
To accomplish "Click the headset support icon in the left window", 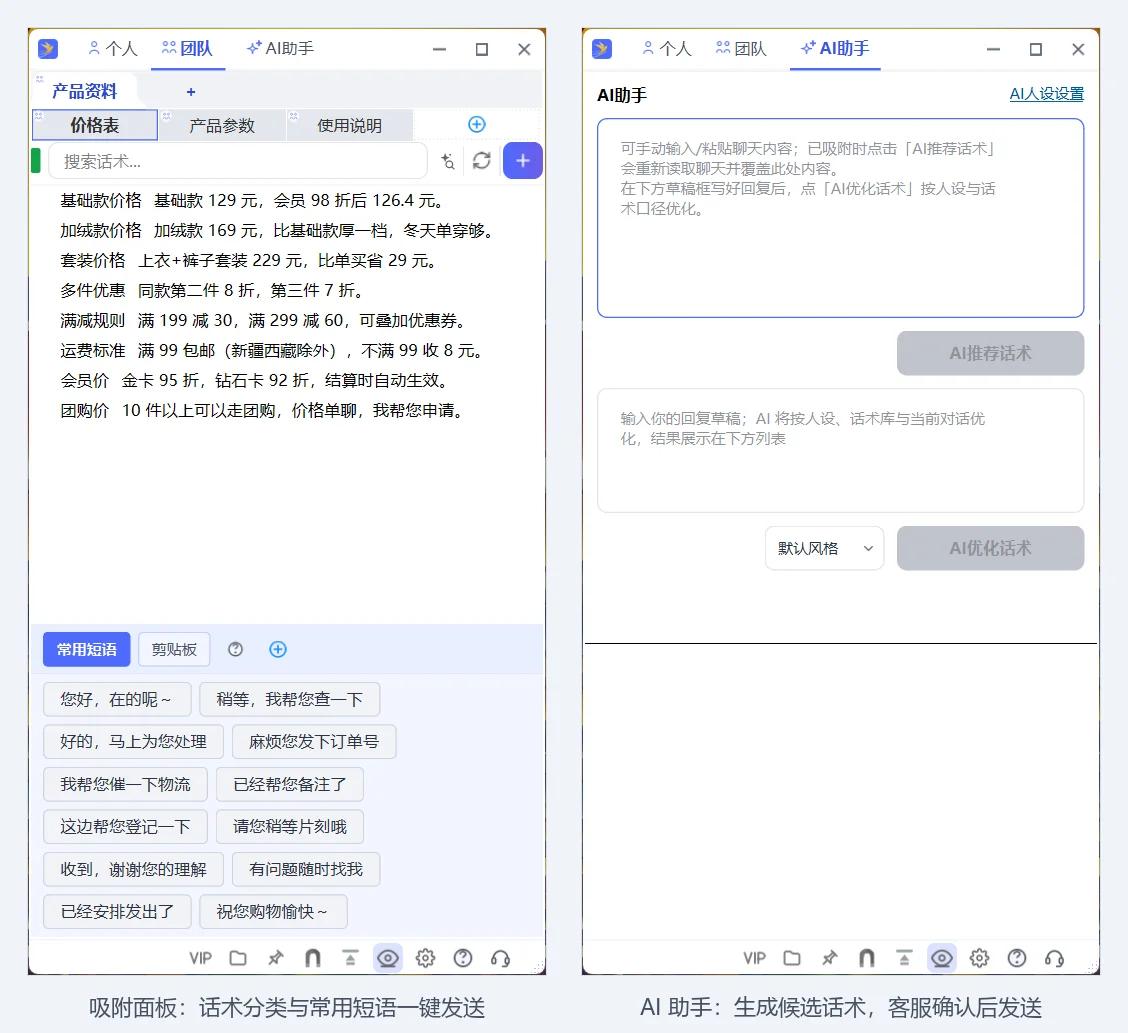I will point(500,958).
